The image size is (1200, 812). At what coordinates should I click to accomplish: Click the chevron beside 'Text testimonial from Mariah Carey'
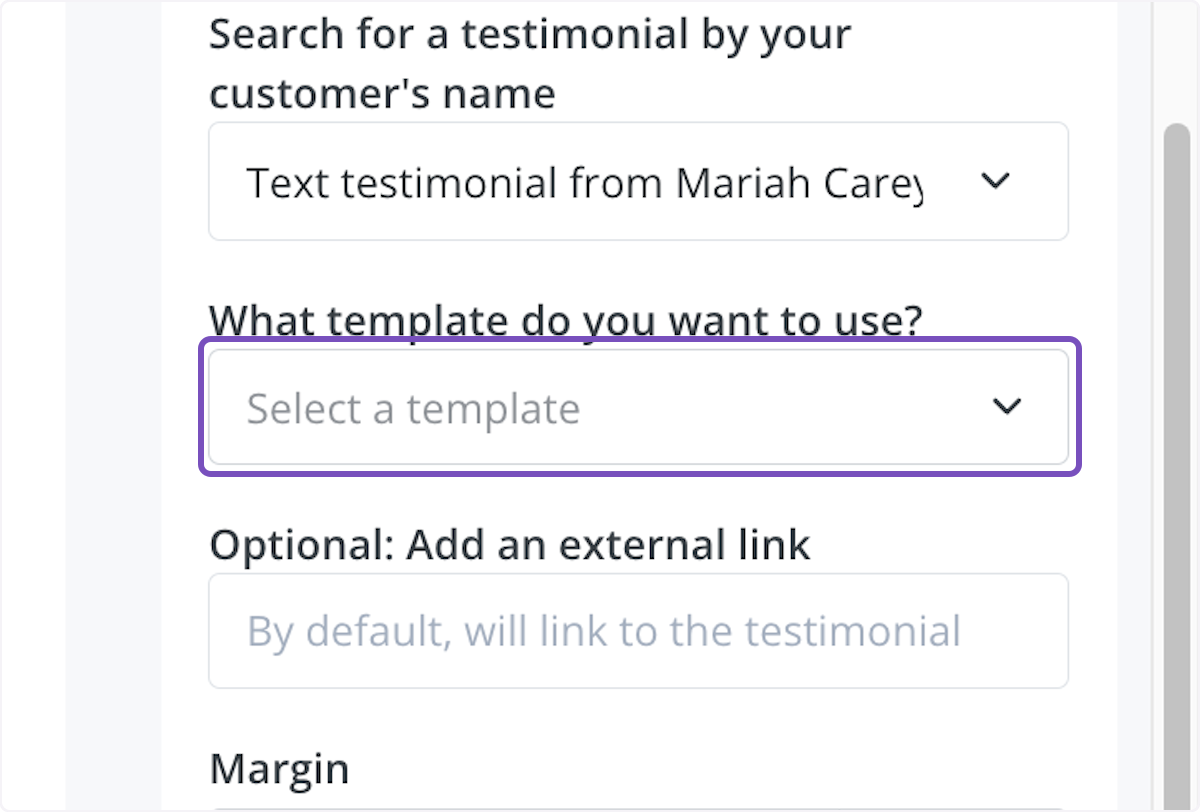995,181
